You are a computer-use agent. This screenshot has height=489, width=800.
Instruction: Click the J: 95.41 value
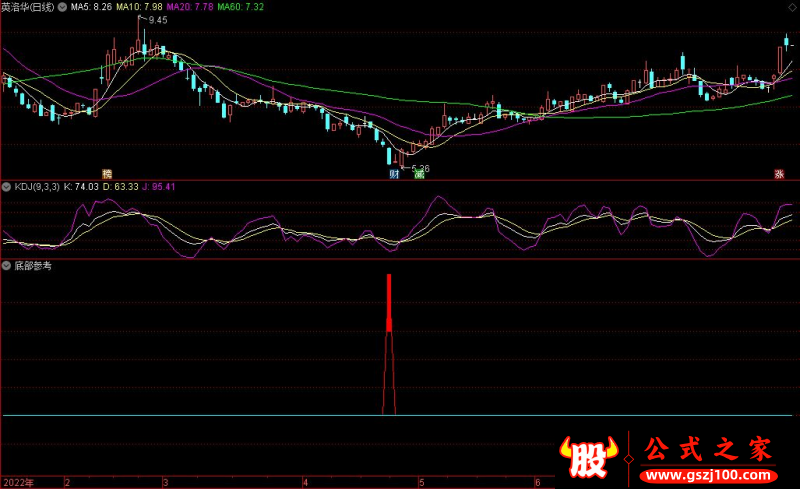[x=159, y=187]
